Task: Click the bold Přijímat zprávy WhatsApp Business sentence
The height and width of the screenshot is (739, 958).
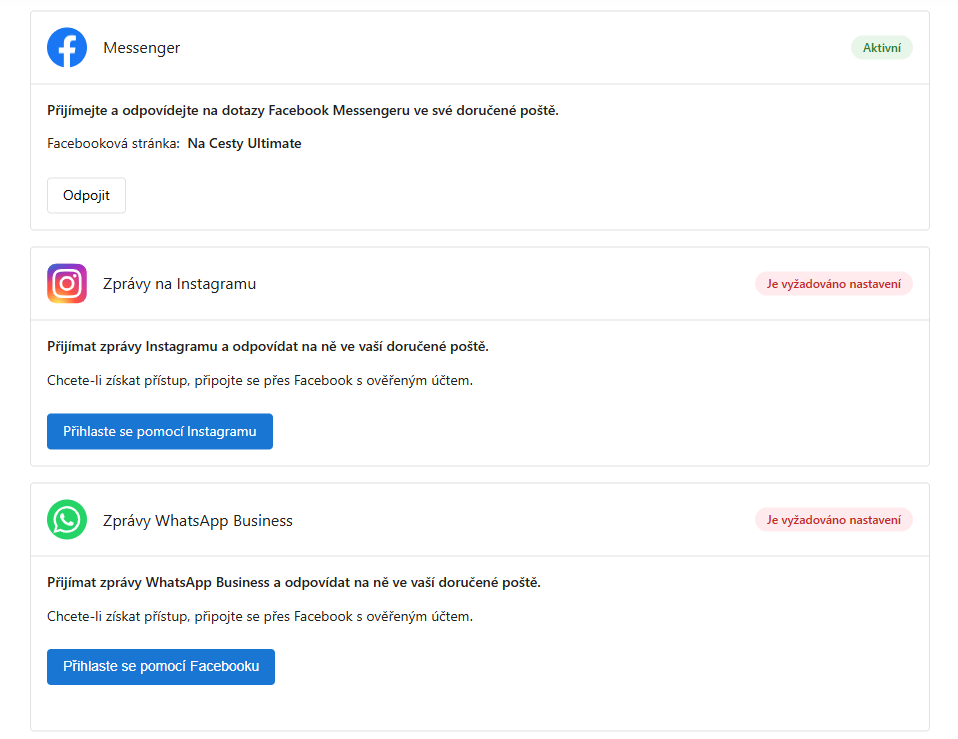Action: coord(294,583)
